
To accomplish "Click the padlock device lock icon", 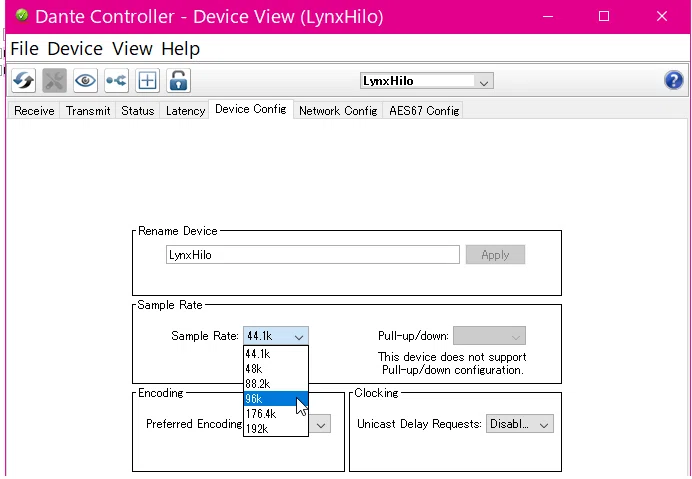I will 178,81.
